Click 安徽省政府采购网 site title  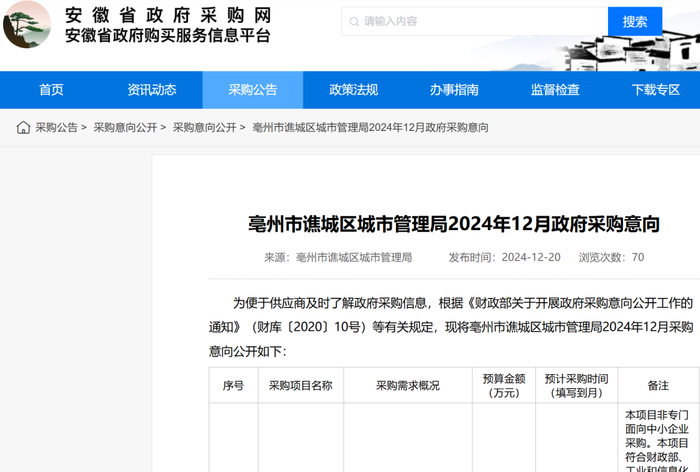[168, 15]
